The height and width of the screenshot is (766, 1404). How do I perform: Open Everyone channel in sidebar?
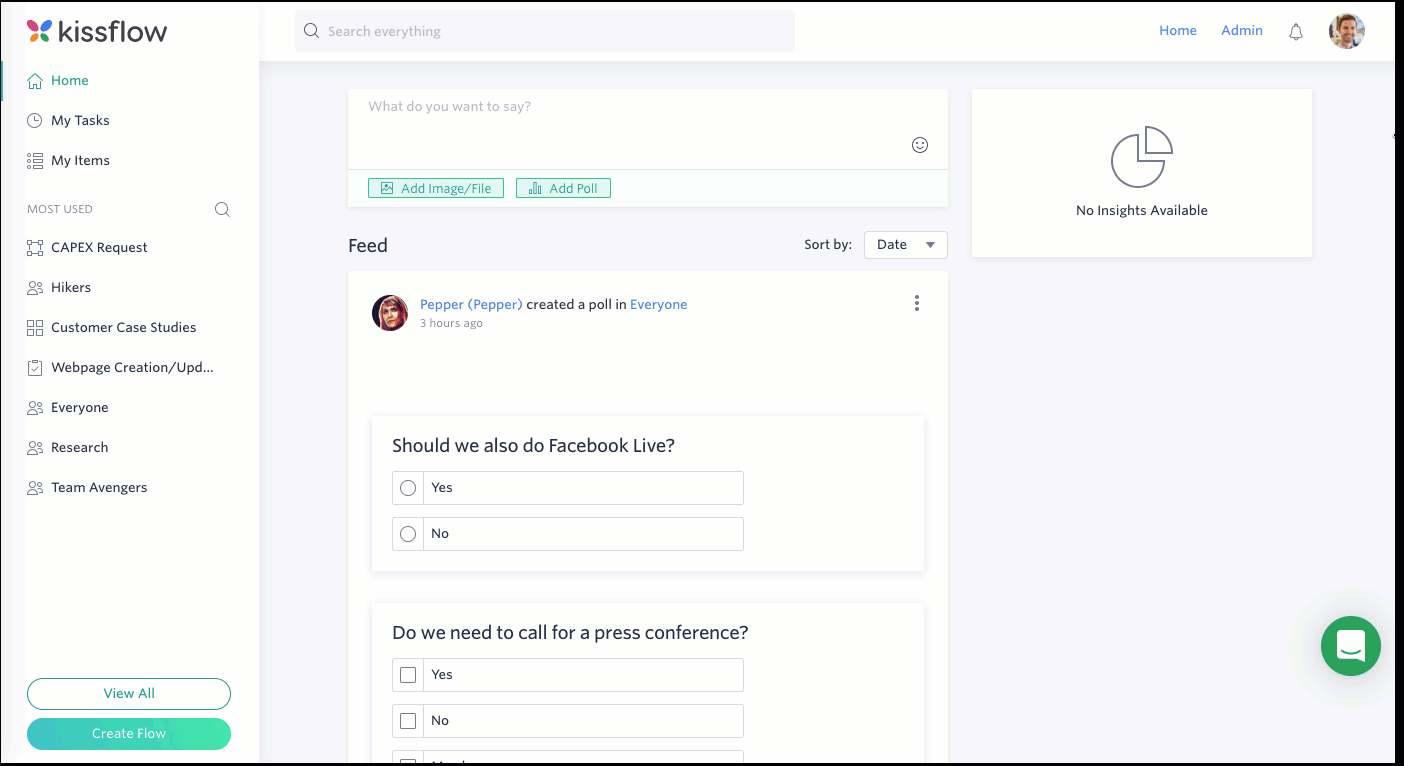tap(79, 408)
